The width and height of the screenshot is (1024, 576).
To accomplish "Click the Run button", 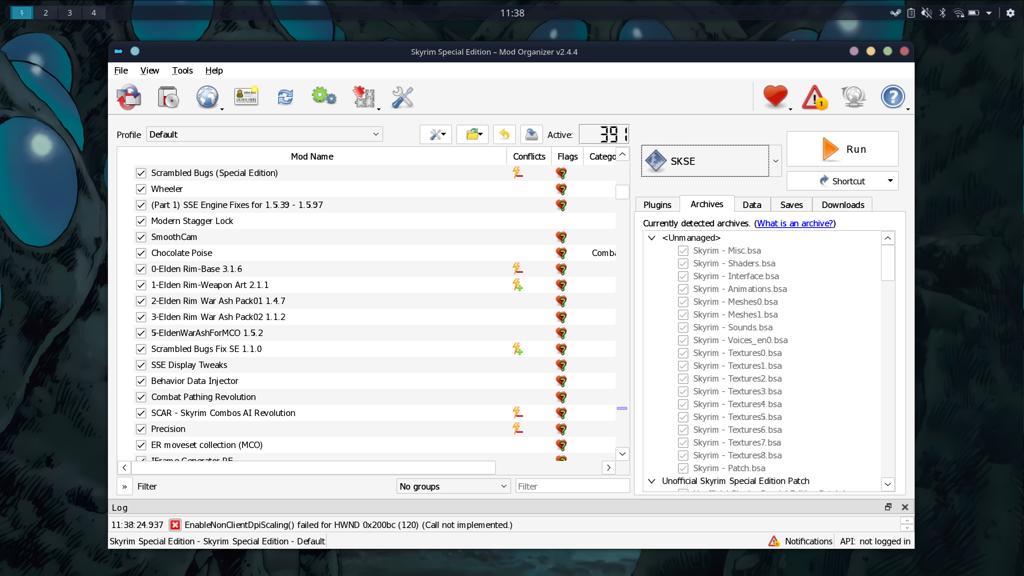I will (842, 150).
